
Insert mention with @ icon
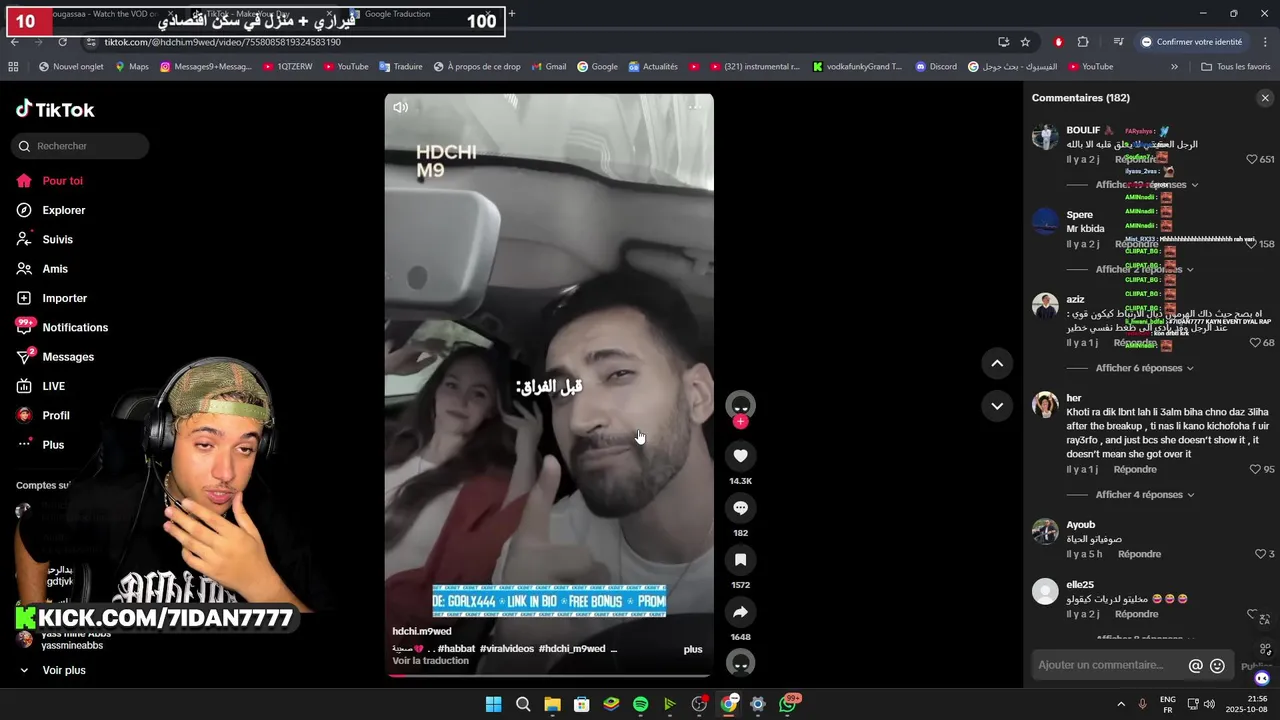point(1195,666)
